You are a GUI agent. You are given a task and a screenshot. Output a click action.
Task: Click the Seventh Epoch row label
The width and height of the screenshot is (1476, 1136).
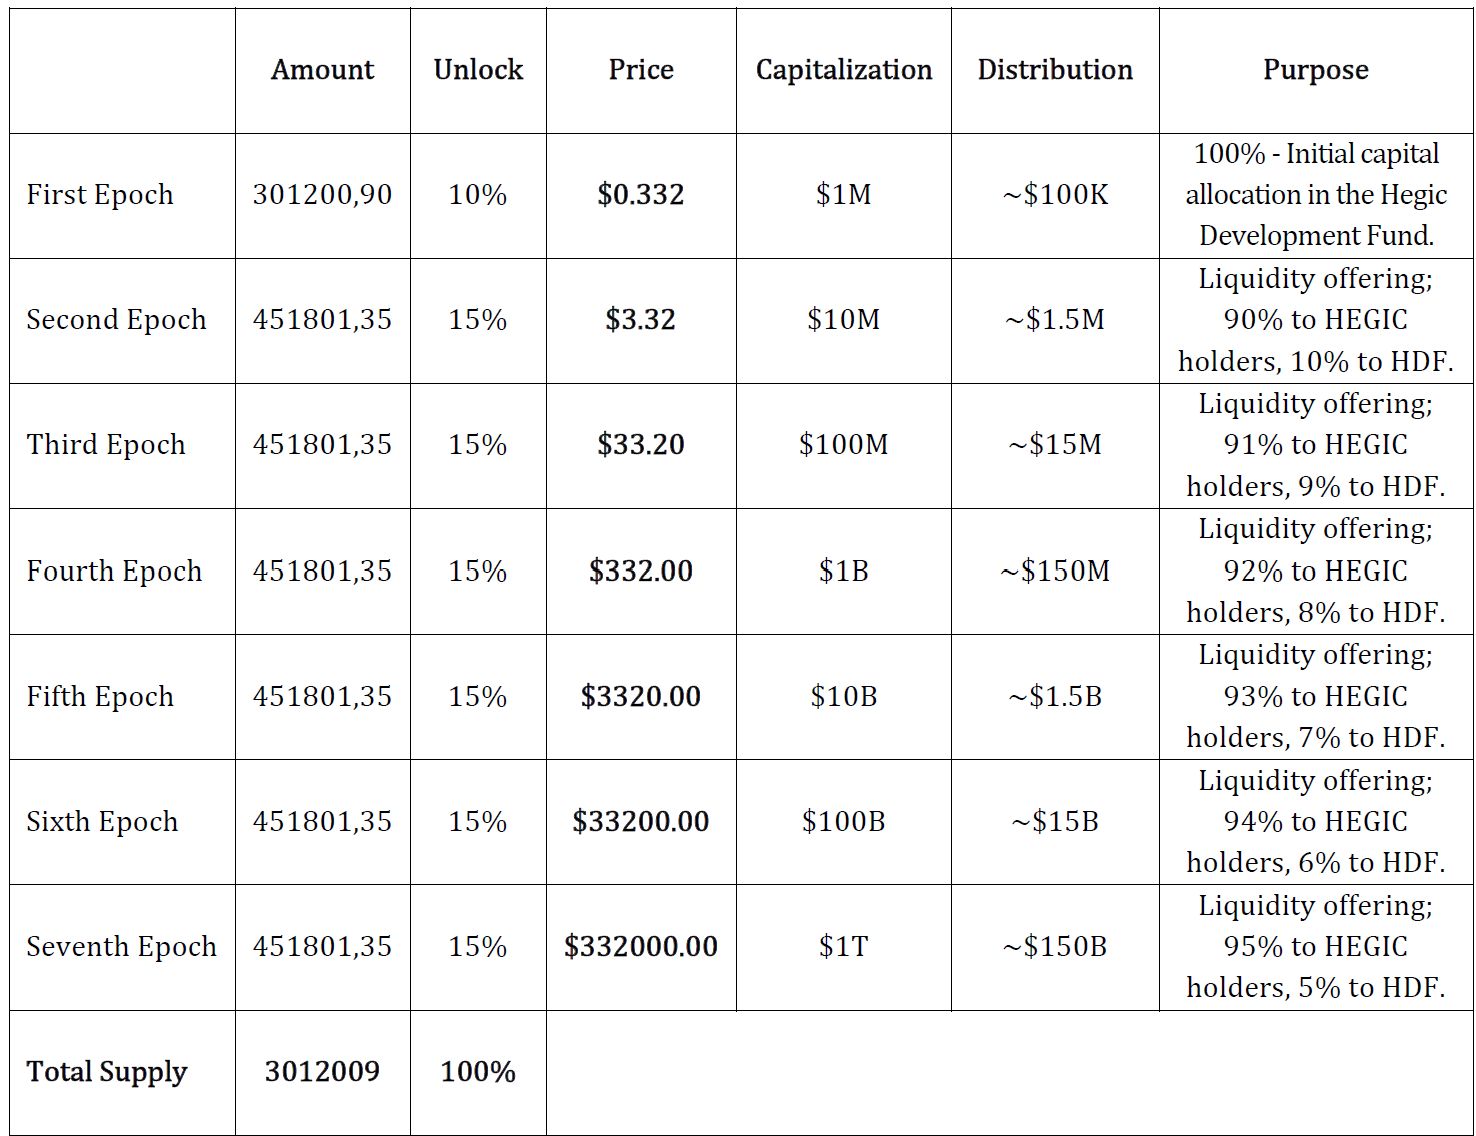pyautogui.click(x=121, y=947)
